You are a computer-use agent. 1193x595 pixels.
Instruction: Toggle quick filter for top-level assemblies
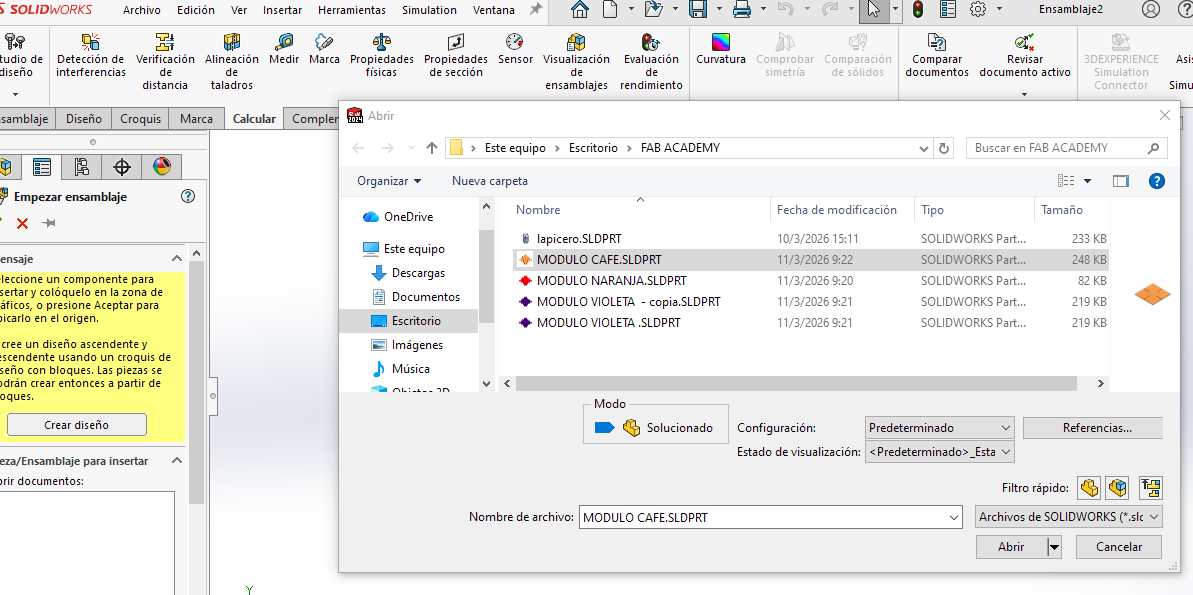pyautogui.click(x=1150, y=487)
